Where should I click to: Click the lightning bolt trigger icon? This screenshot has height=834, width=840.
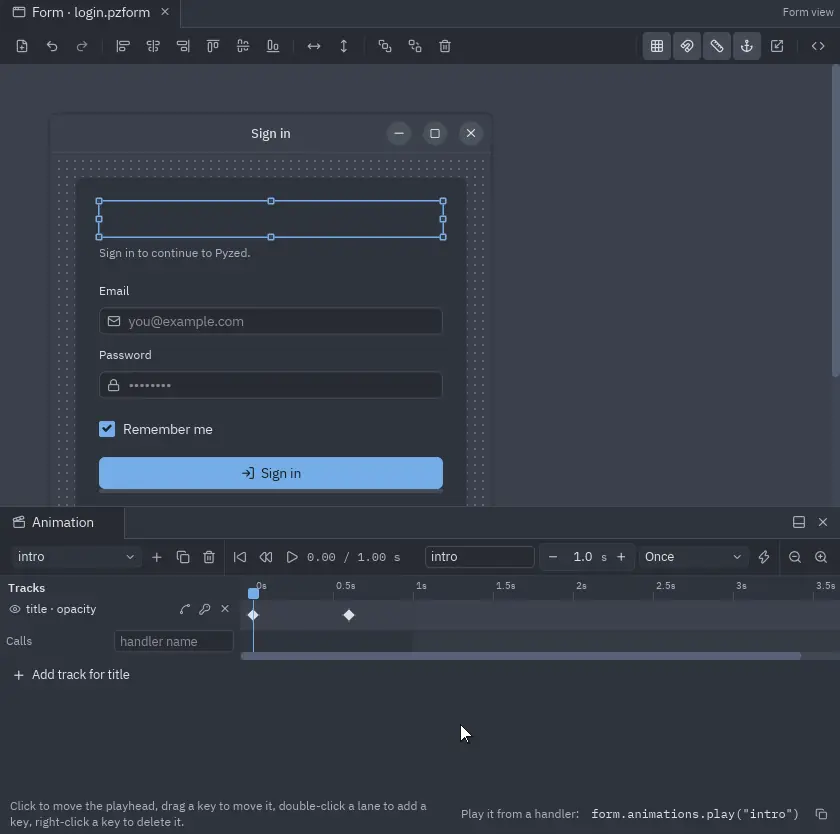click(x=764, y=557)
